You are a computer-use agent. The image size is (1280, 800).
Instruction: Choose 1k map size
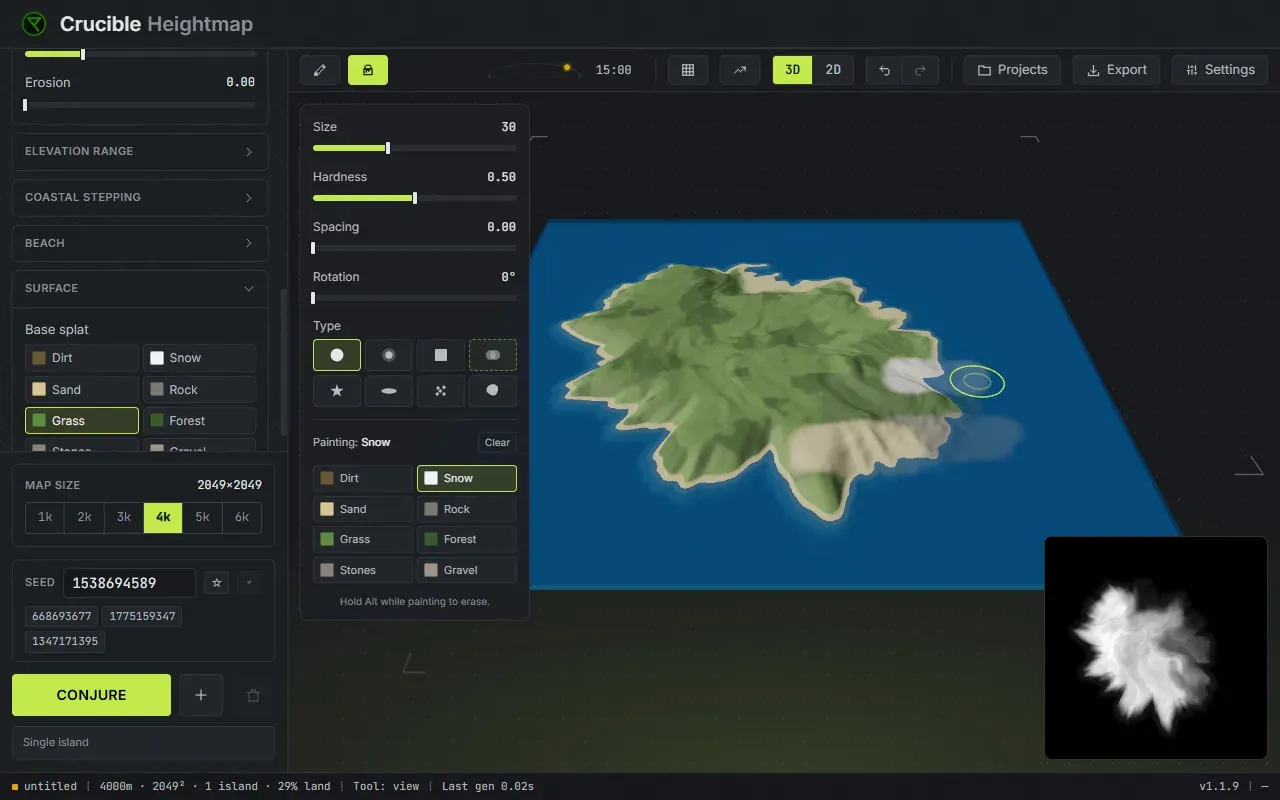45,517
